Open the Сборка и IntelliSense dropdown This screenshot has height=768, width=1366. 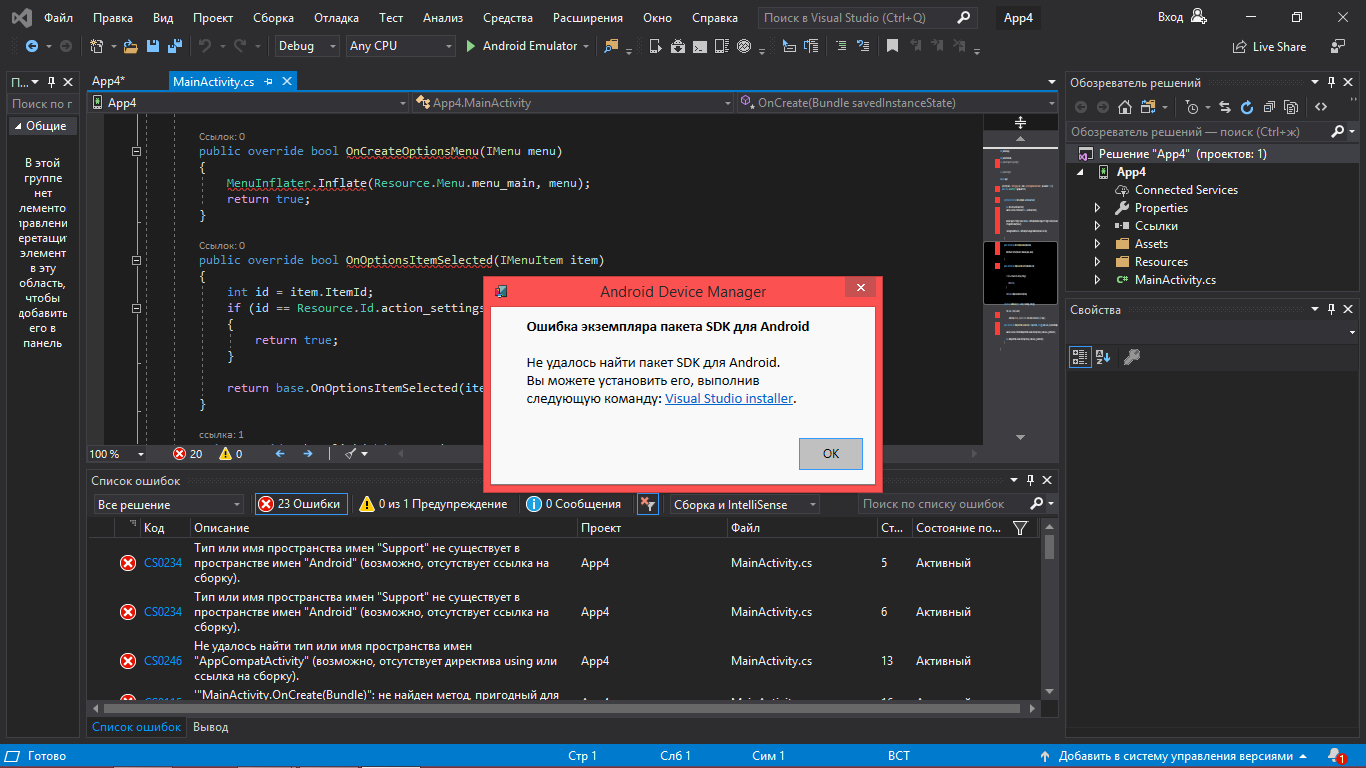tap(745, 504)
